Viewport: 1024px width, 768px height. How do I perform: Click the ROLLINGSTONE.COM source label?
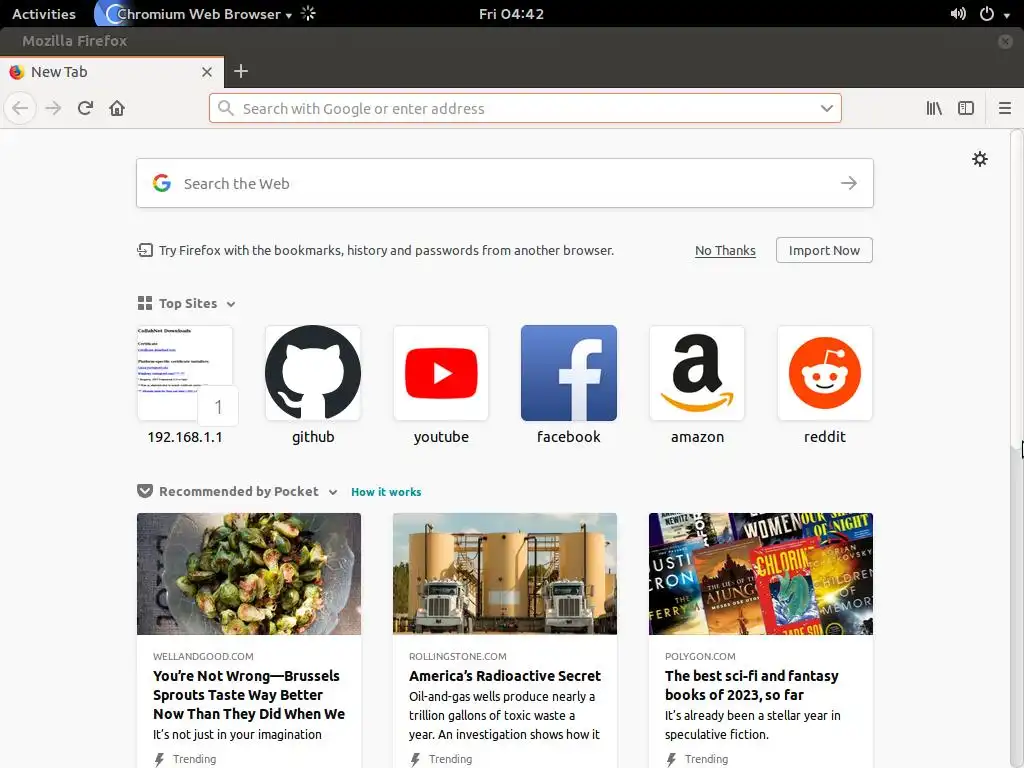point(458,656)
